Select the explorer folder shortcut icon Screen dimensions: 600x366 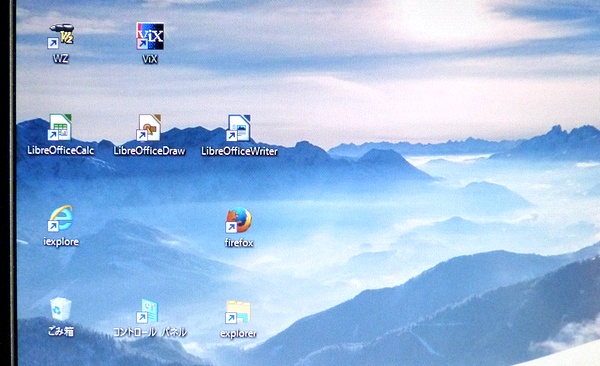(238, 312)
